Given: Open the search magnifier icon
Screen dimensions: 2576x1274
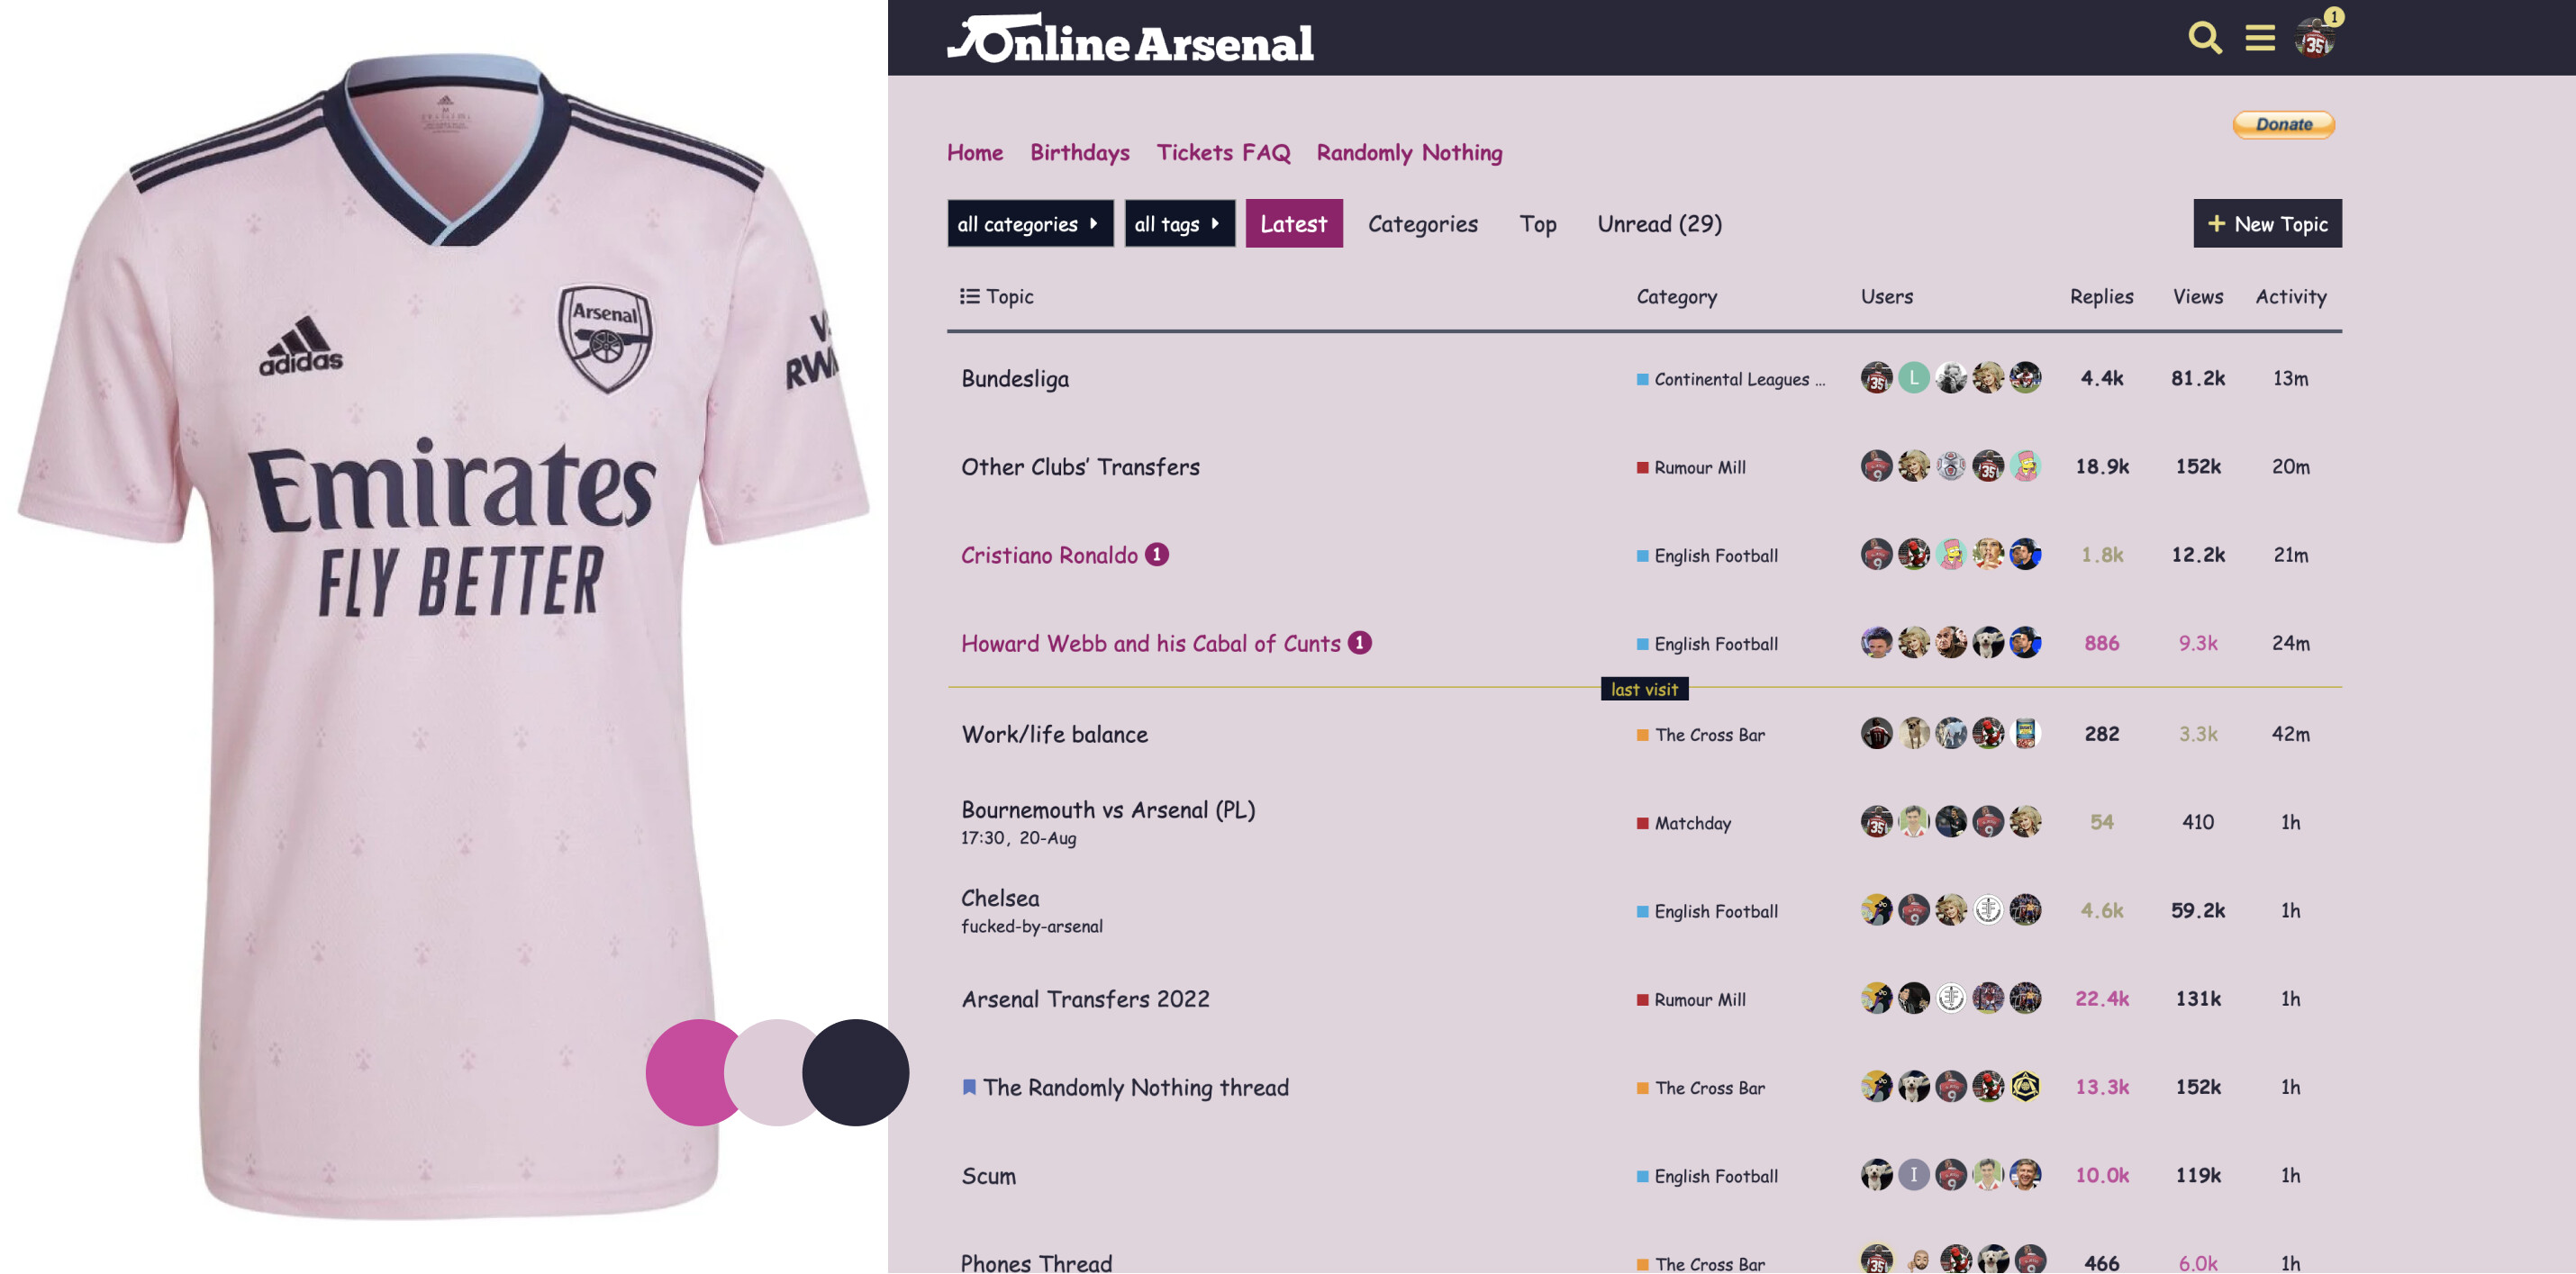Looking at the screenshot, I should click(2204, 38).
